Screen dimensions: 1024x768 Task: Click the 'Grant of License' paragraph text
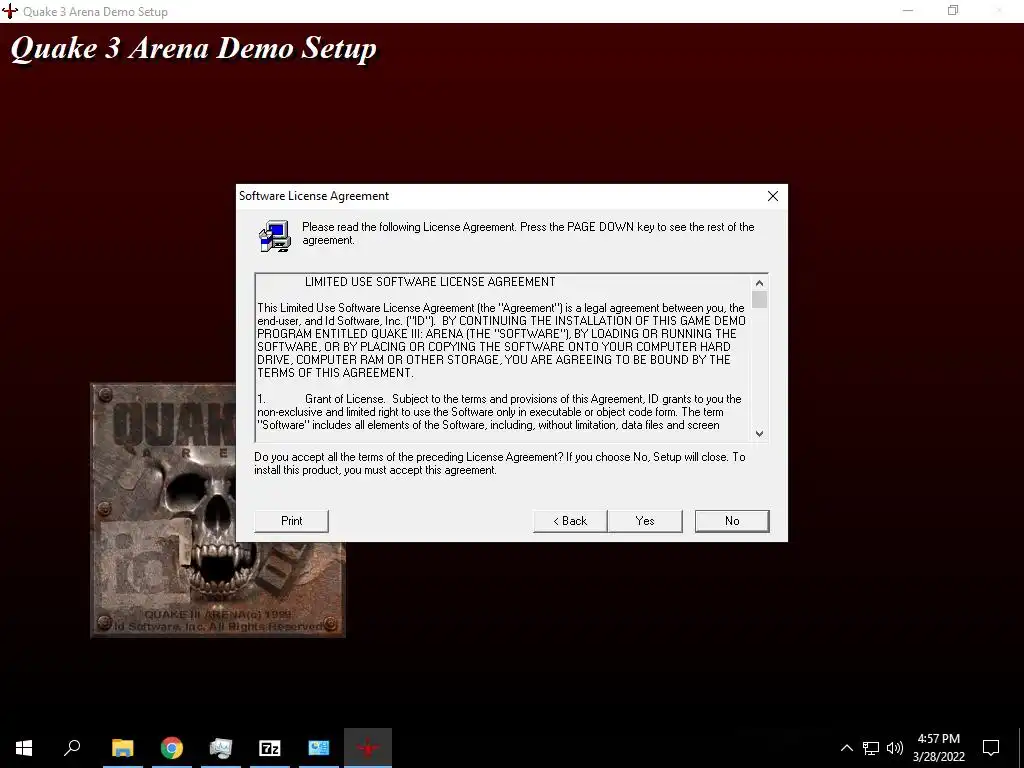[x=500, y=412]
